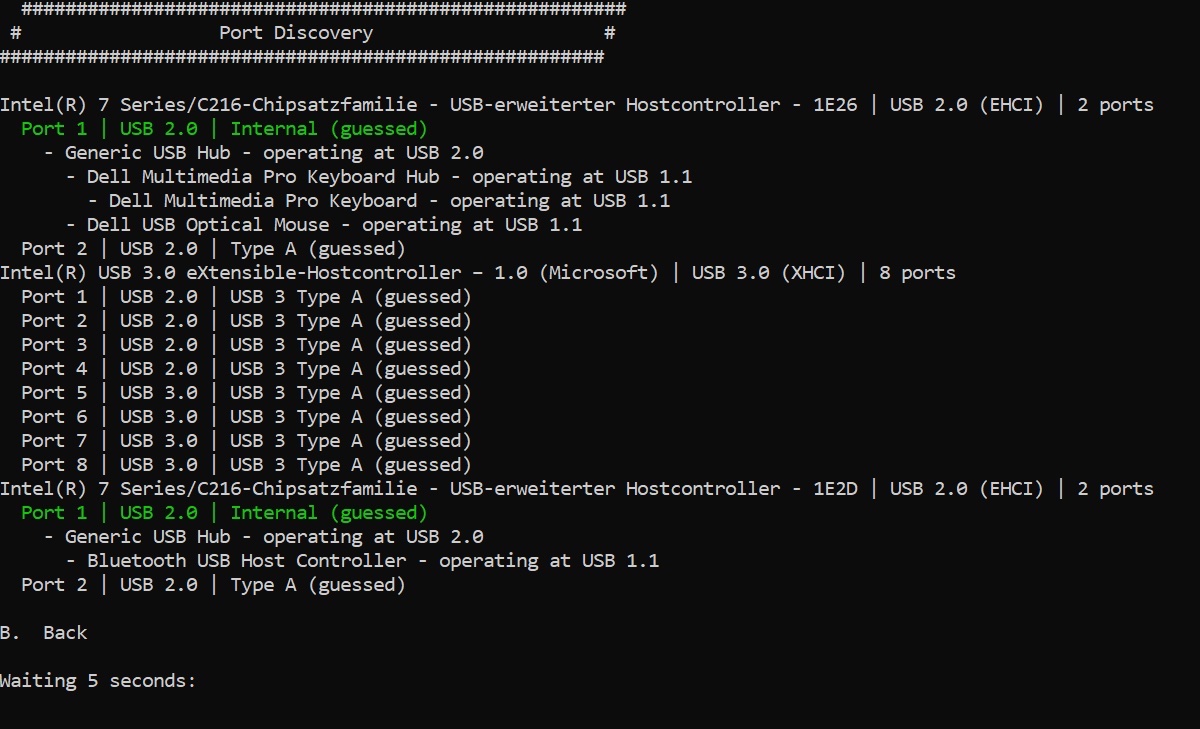Click the "Port Discovery" header title
This screenshot has width=1200, height=729.
tap(296, 33)
